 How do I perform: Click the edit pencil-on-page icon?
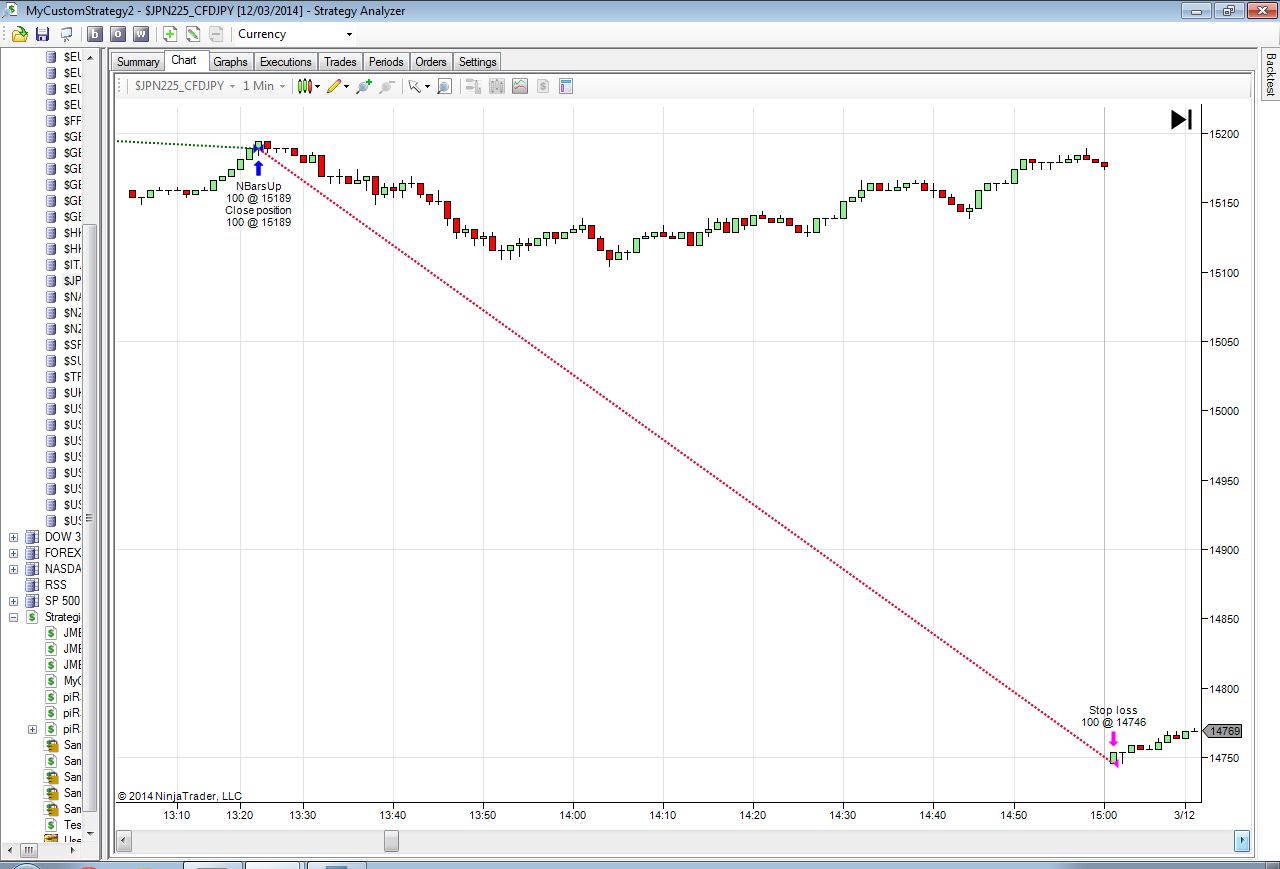193,34
